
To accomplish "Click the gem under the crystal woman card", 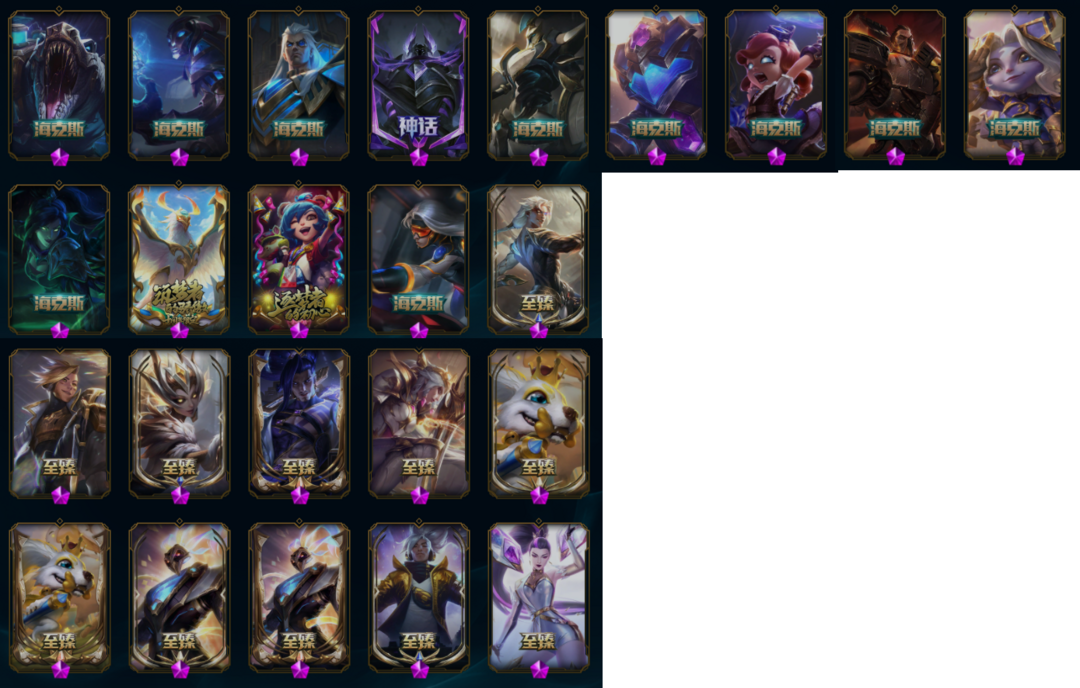I will tap(539, 669).
